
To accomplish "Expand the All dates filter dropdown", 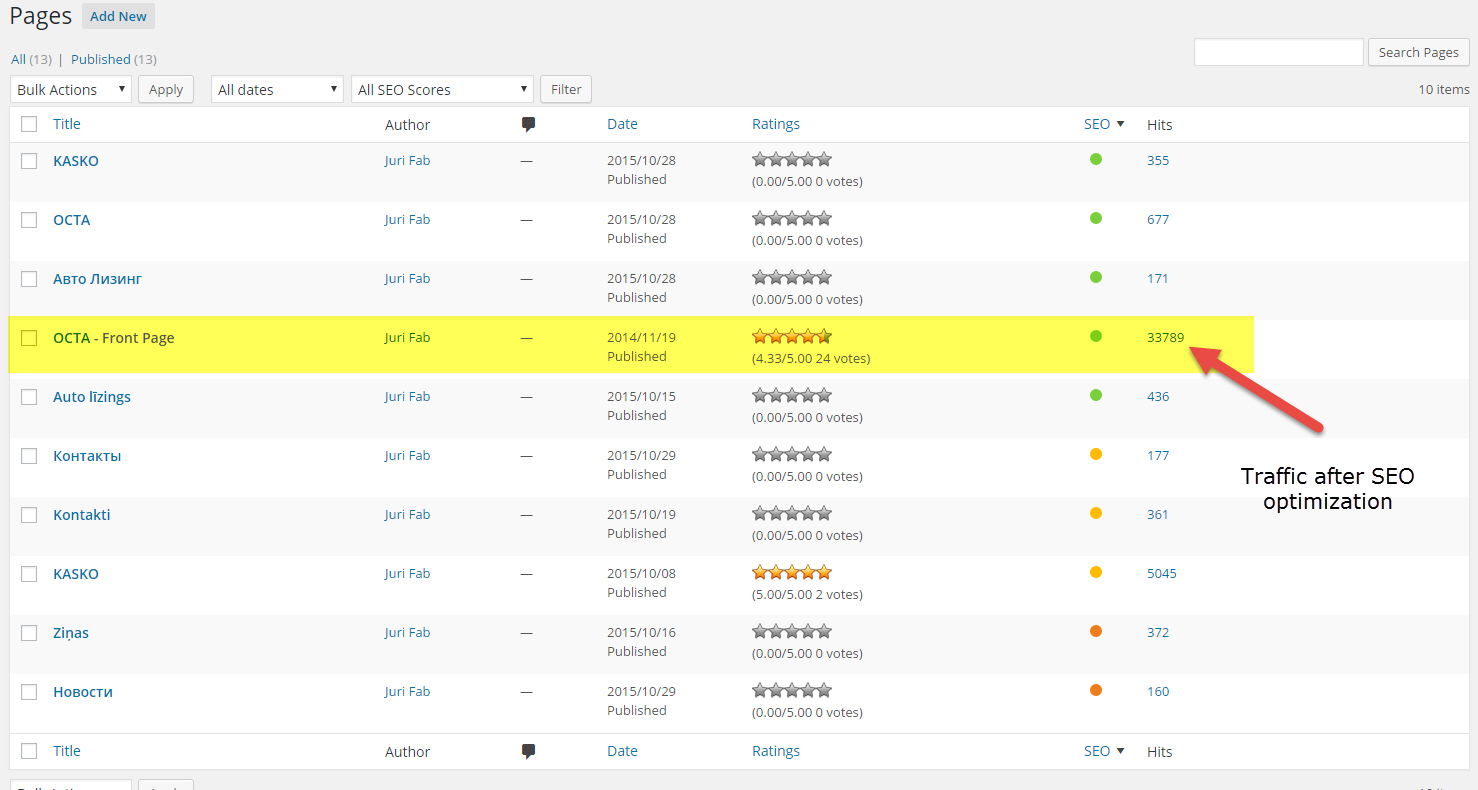I will pyautogui.click(x=278, y=90).
